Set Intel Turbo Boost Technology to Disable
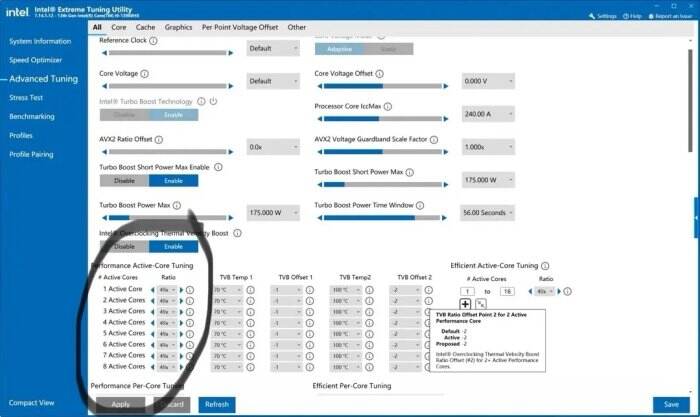700x417 pixels. (x=124, y=115)
